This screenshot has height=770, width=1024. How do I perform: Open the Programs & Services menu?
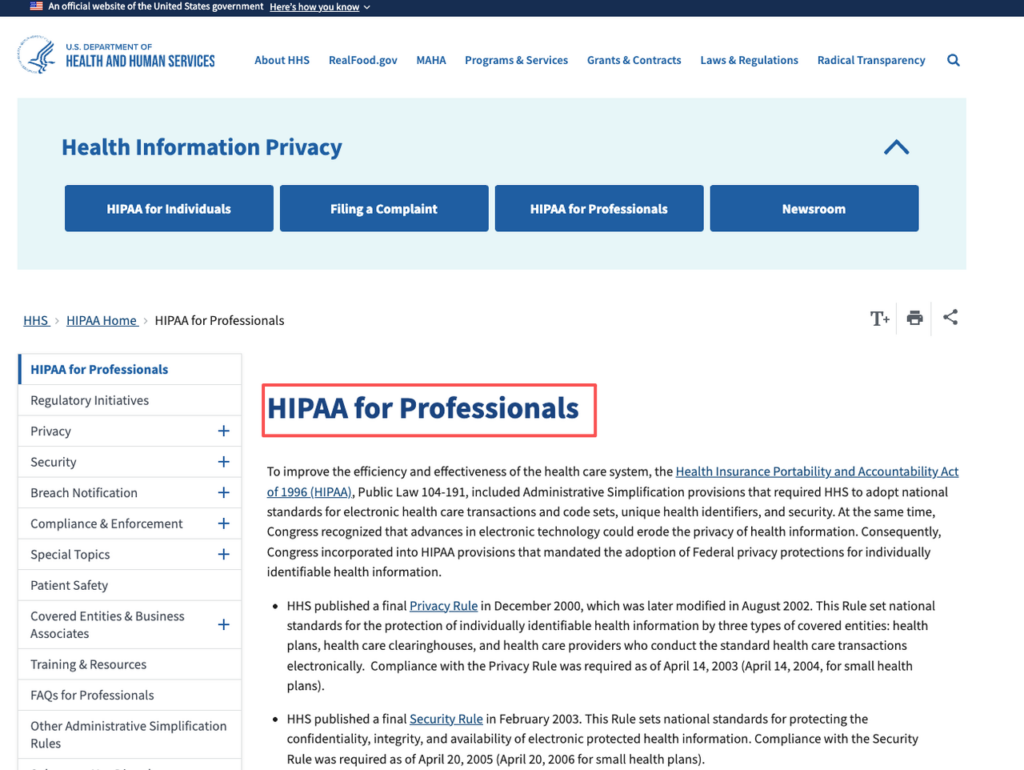pyautogui.click(x=516, y=60)
